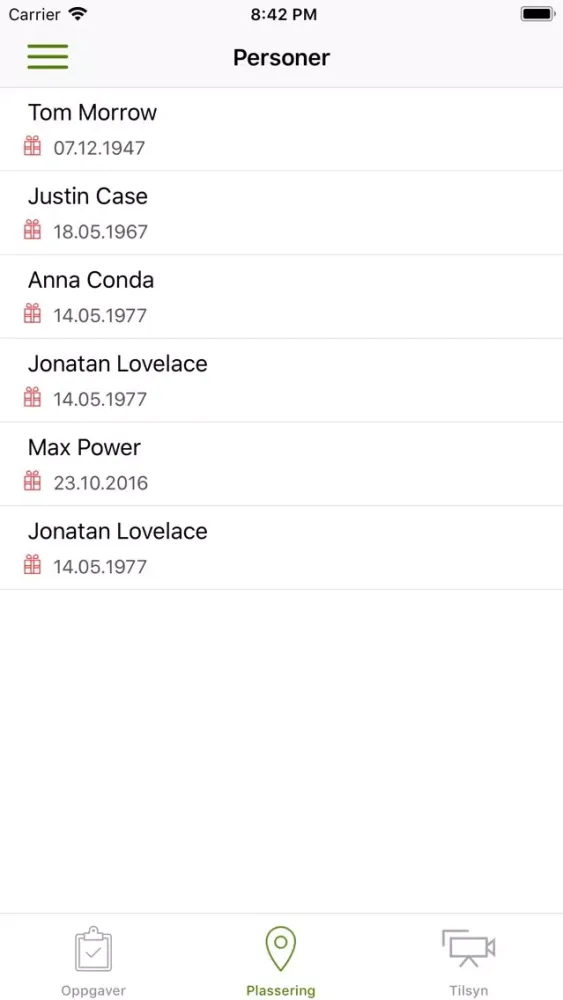Open Tom Morrow's person entry

[281, 129]
